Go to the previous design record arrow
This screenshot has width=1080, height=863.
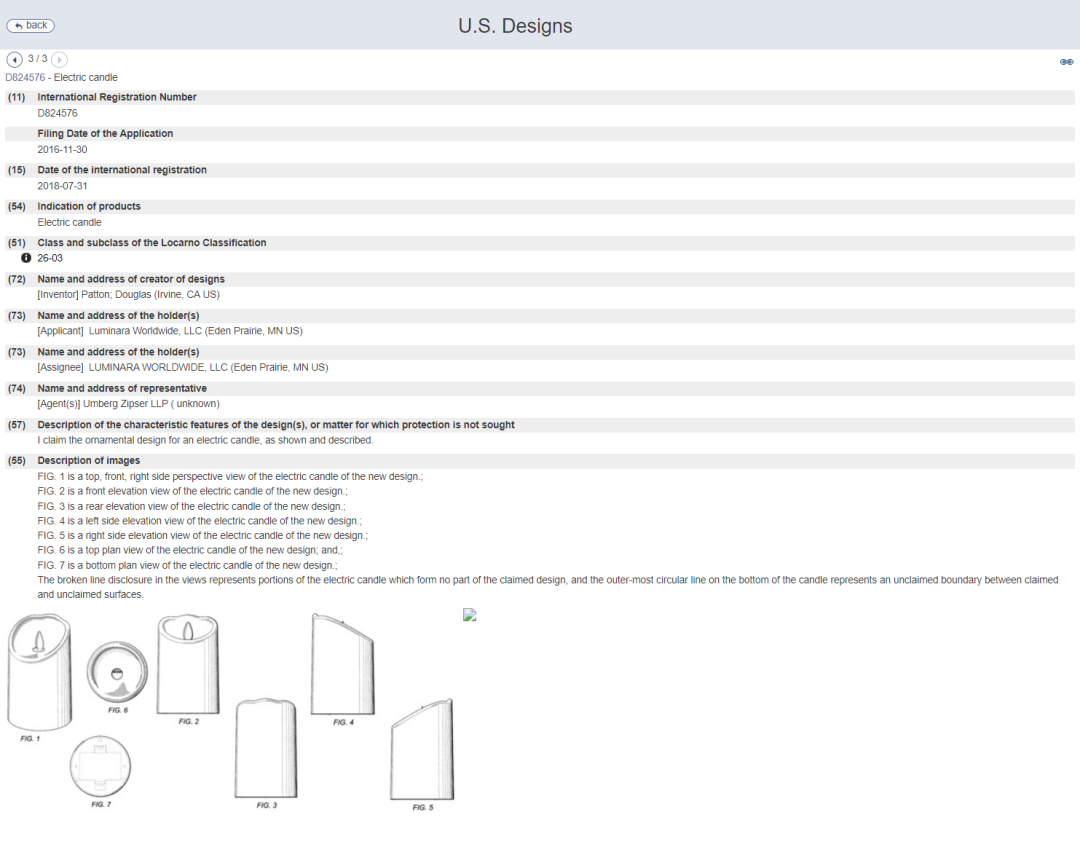(14, 60)
